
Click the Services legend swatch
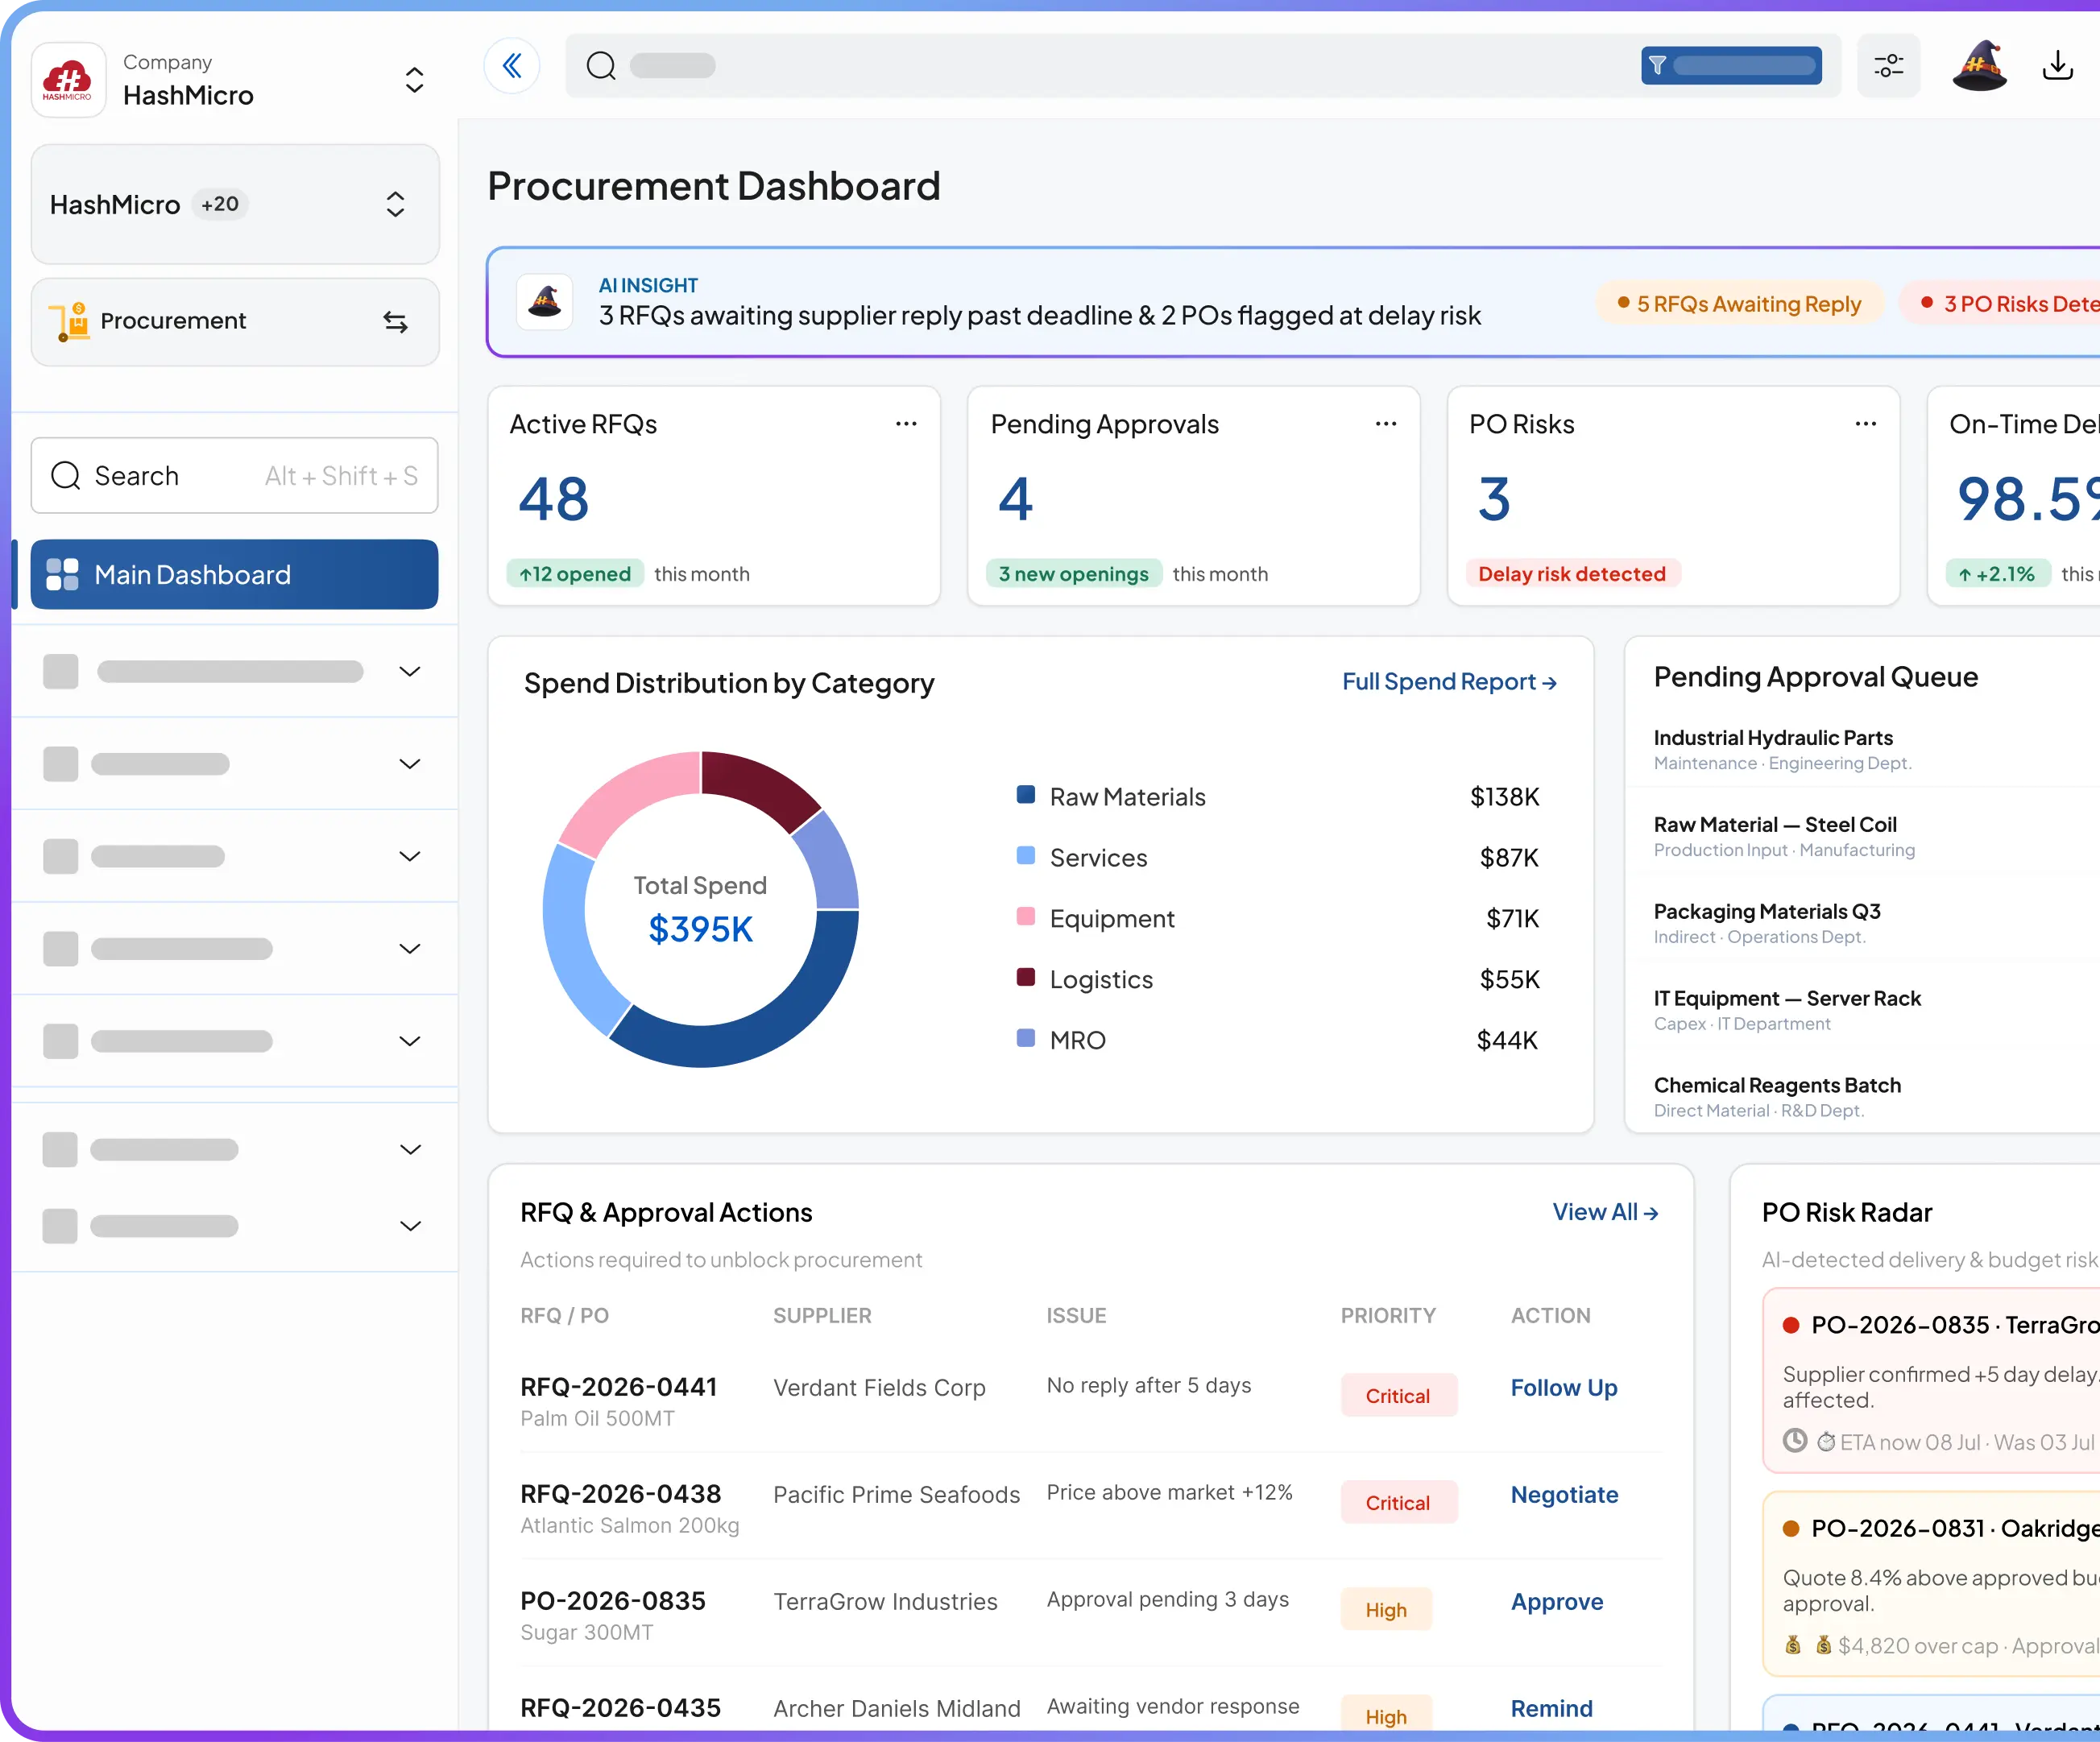1025,856
